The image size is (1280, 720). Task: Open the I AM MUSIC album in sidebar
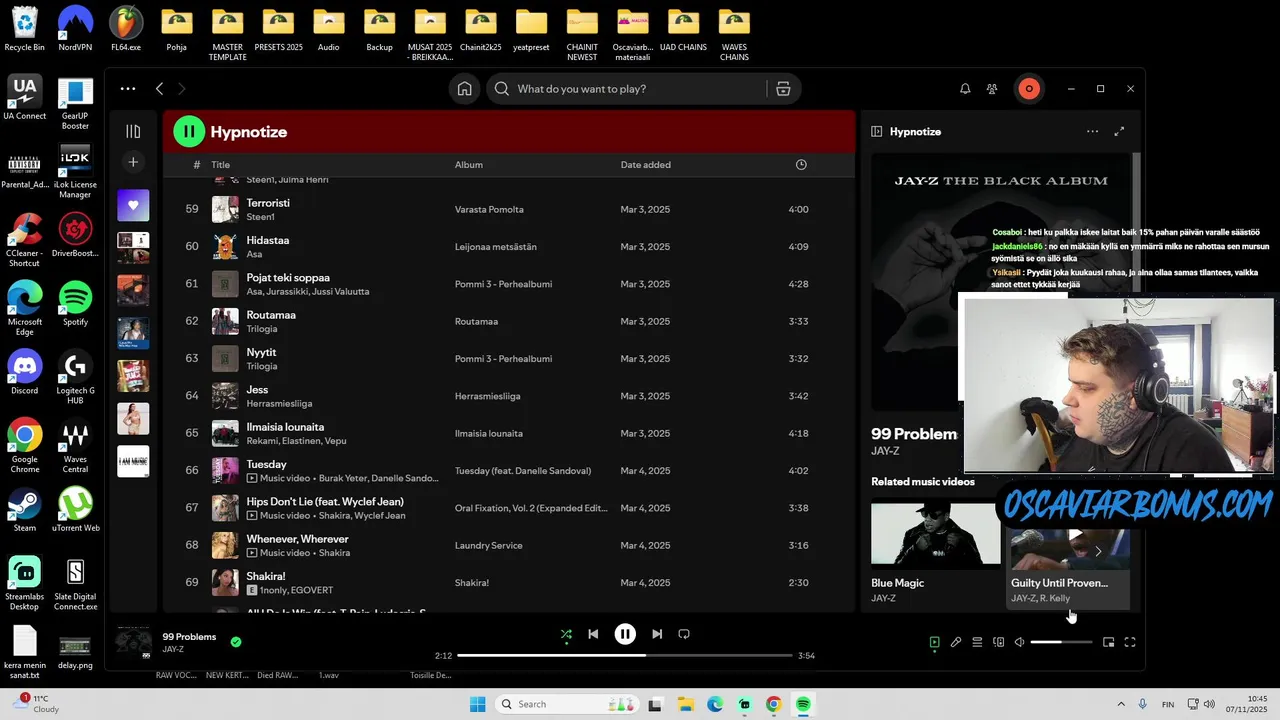pyautogui.click(x=133, y=461)
